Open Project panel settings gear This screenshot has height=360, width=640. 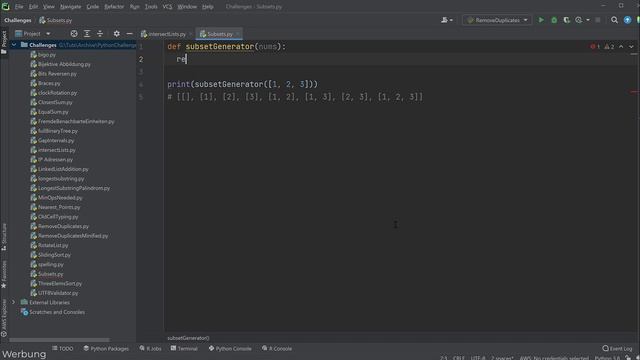117,34
